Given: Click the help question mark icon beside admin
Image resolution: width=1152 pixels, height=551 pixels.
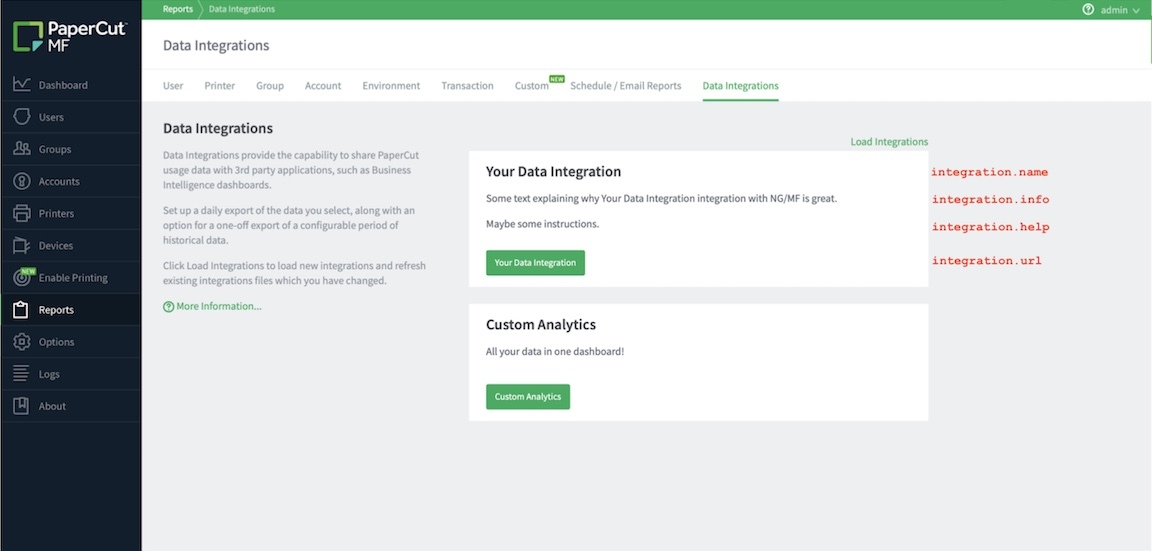Looking at the screenshot, I should pyautogui.click(x=1088, y=10).
